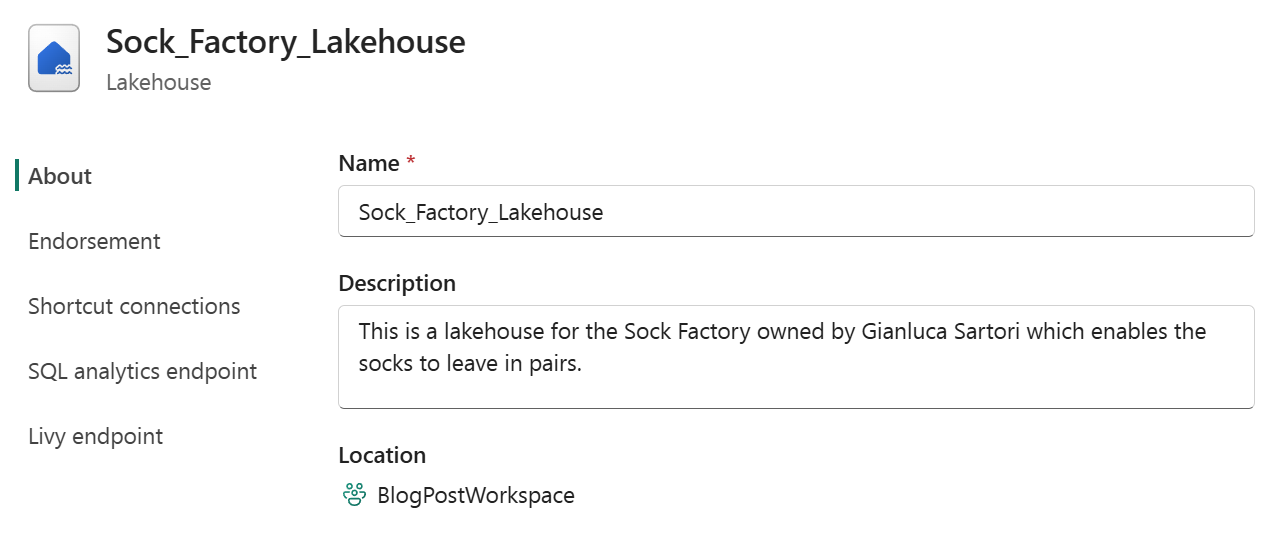Open the Endorsement settings
The height and width of the screenshot is (539, 1272).
pyautogui.click(x=94, y=241)
